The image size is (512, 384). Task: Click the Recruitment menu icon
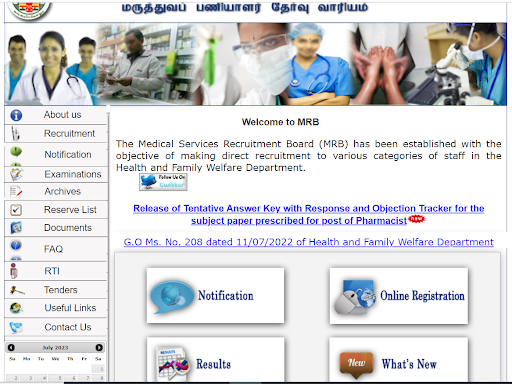15,134
